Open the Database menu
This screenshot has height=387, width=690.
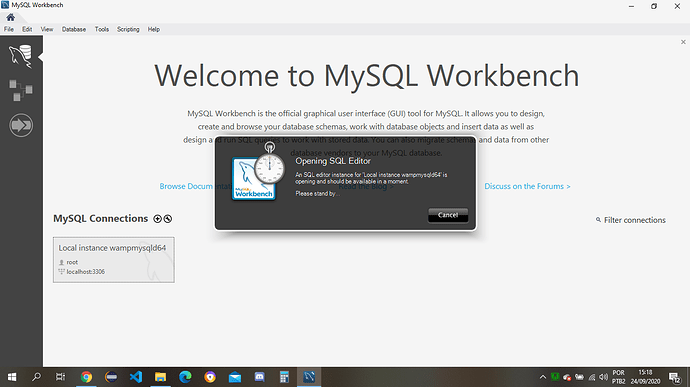[73, 29]
